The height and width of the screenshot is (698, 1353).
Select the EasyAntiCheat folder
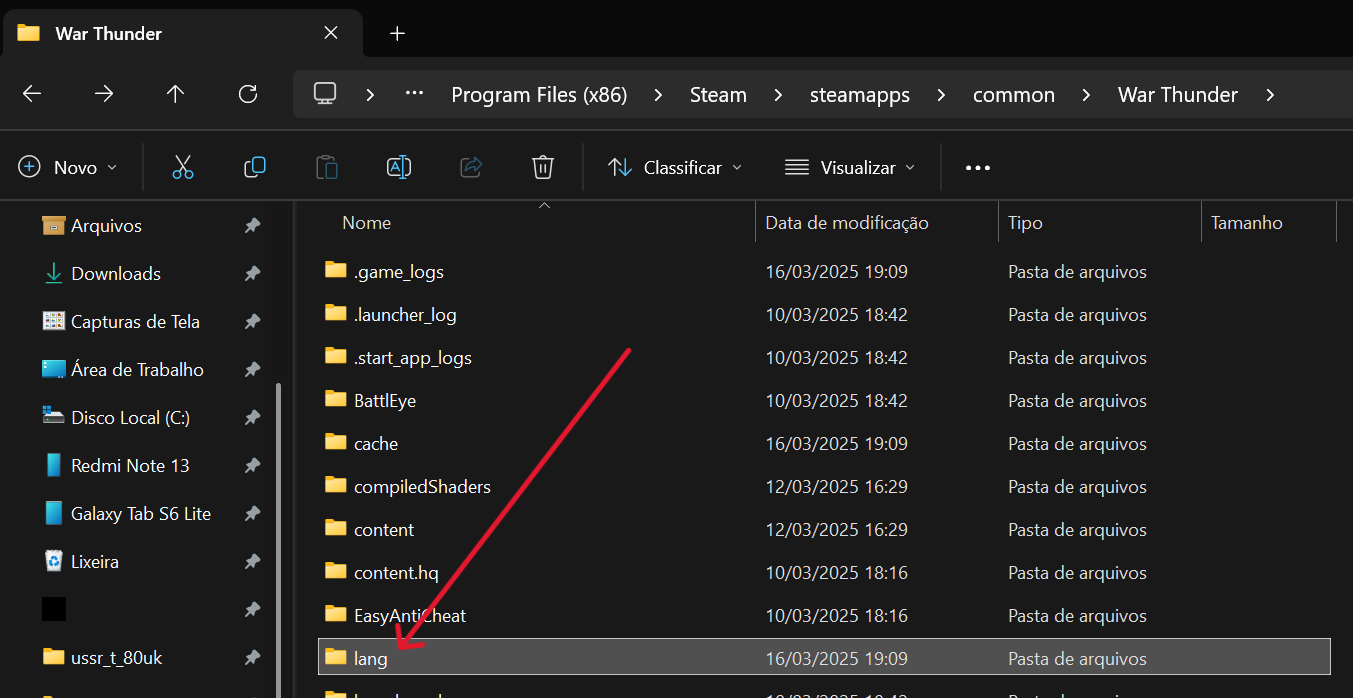(x=409, y=616)
